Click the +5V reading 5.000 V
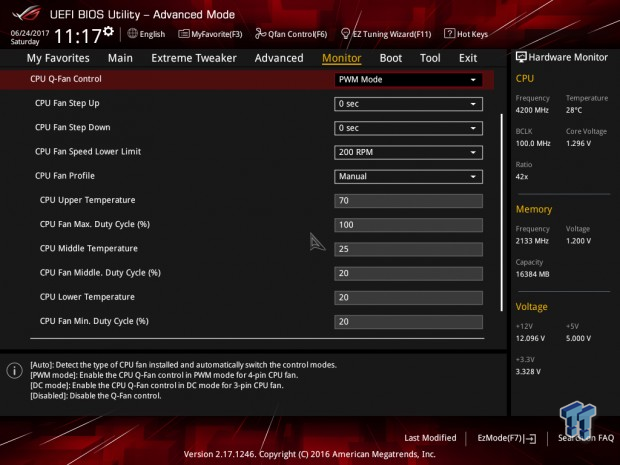The height and width of the screenshot is (465, 620). point(578,338)
